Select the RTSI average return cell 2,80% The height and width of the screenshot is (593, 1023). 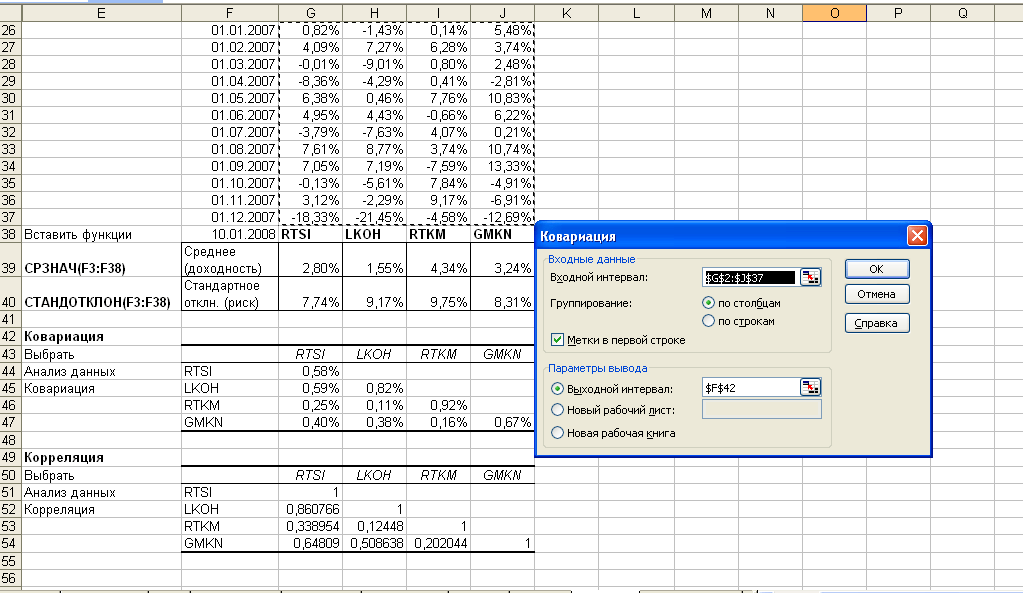(x=310, y=268)
